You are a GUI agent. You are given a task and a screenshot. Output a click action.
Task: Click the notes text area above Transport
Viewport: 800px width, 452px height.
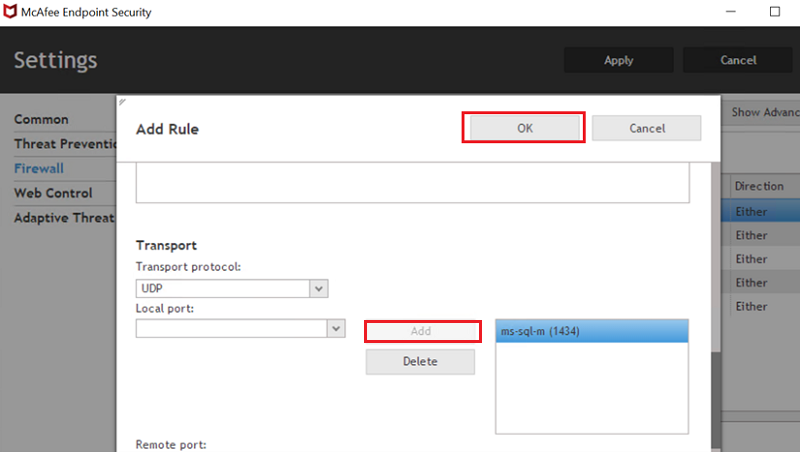(x=412, y=183)
